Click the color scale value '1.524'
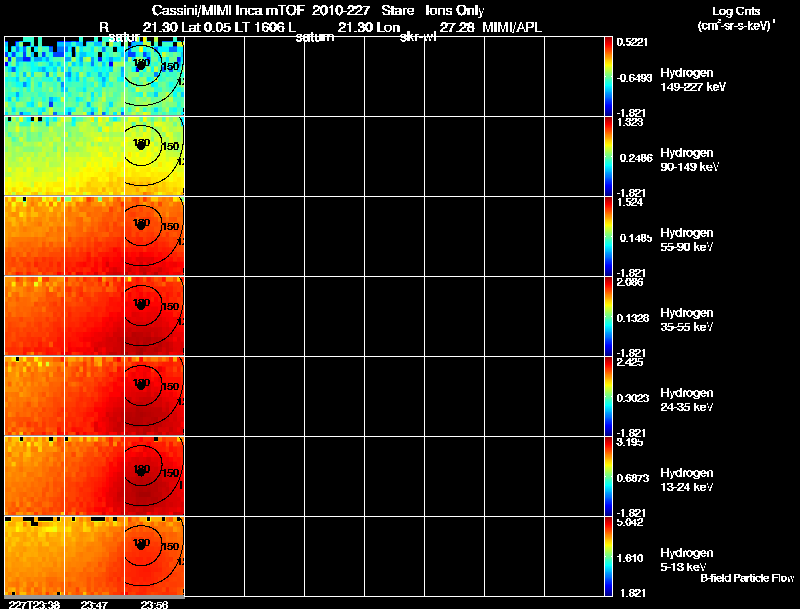 (x=630, y=202)
